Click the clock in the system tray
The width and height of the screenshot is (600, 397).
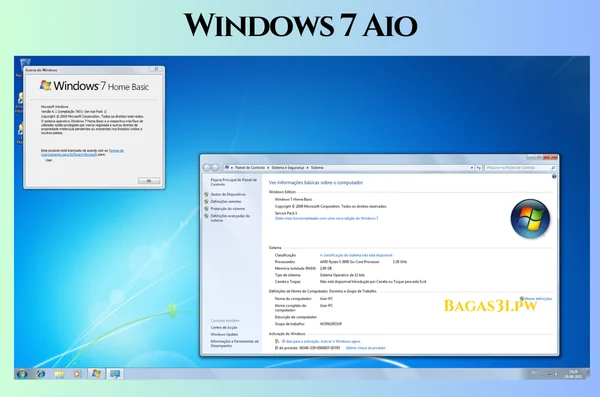pos(573,374)
